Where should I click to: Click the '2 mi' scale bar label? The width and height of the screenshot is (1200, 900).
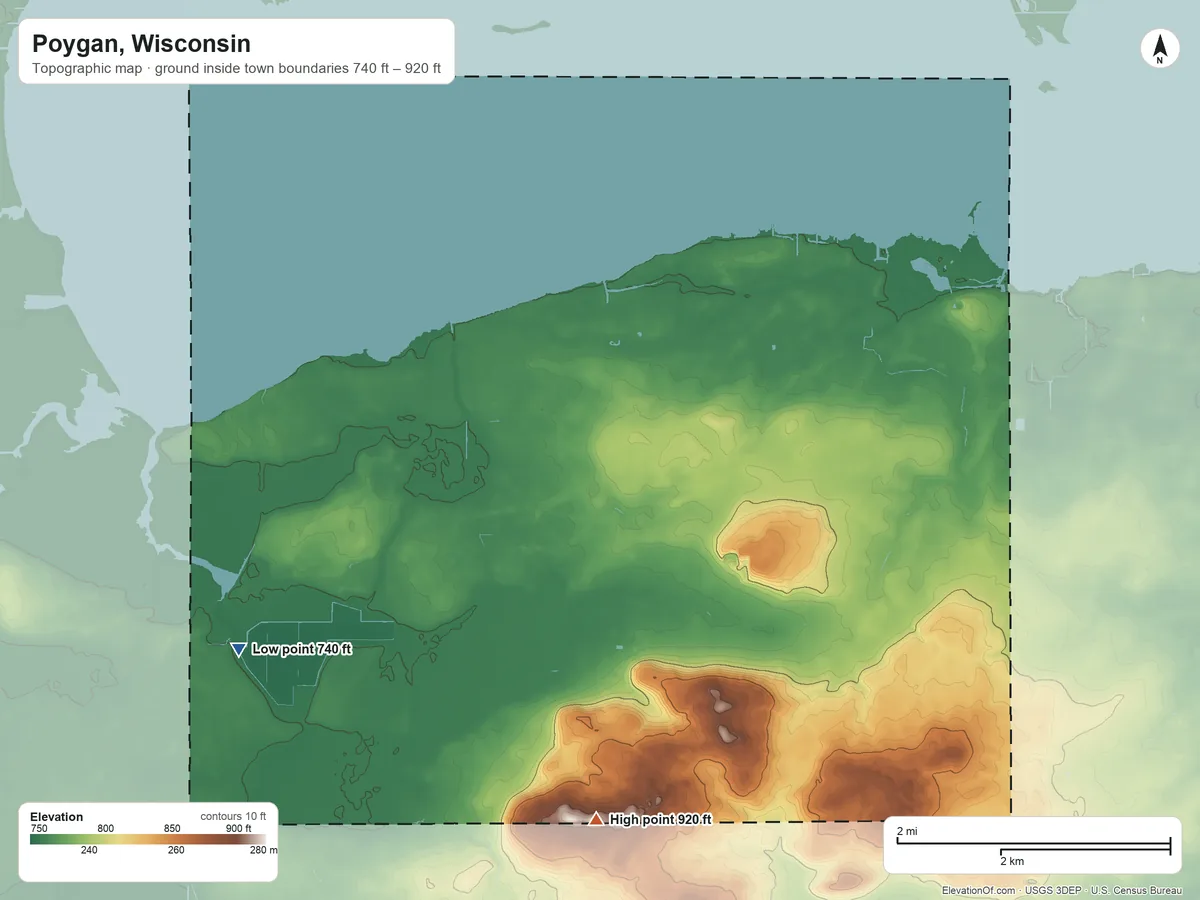click(x=907, y=832)
